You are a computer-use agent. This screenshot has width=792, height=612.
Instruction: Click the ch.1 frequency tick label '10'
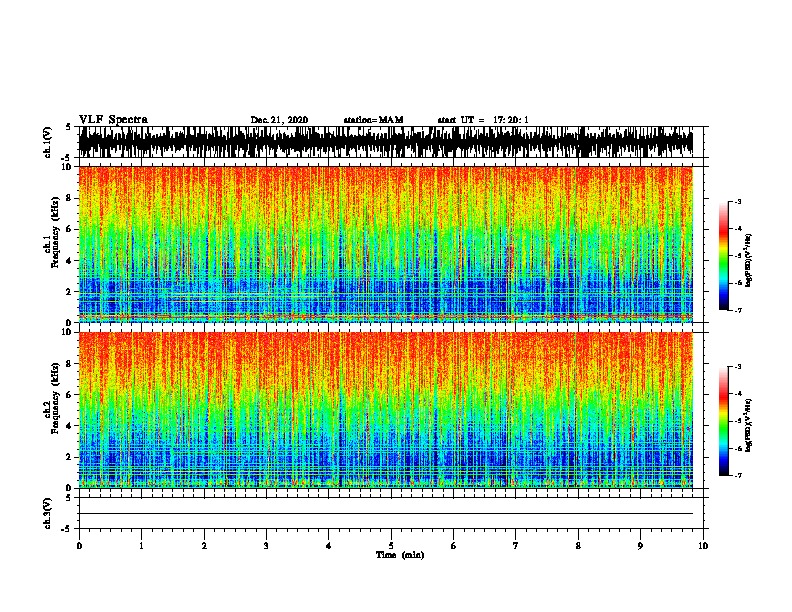click(x=68, y=167)
